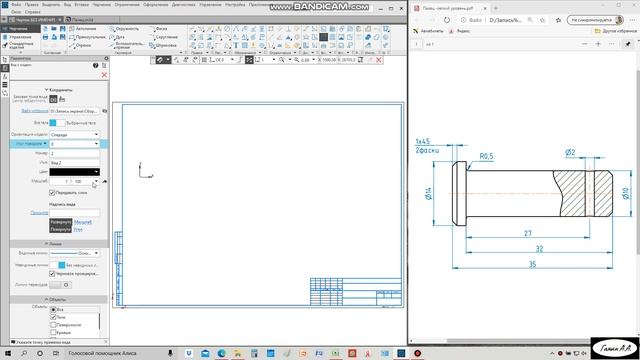
Task: Open Ориентация модели dropdown showing Спереди
Action: coord(74,134)
